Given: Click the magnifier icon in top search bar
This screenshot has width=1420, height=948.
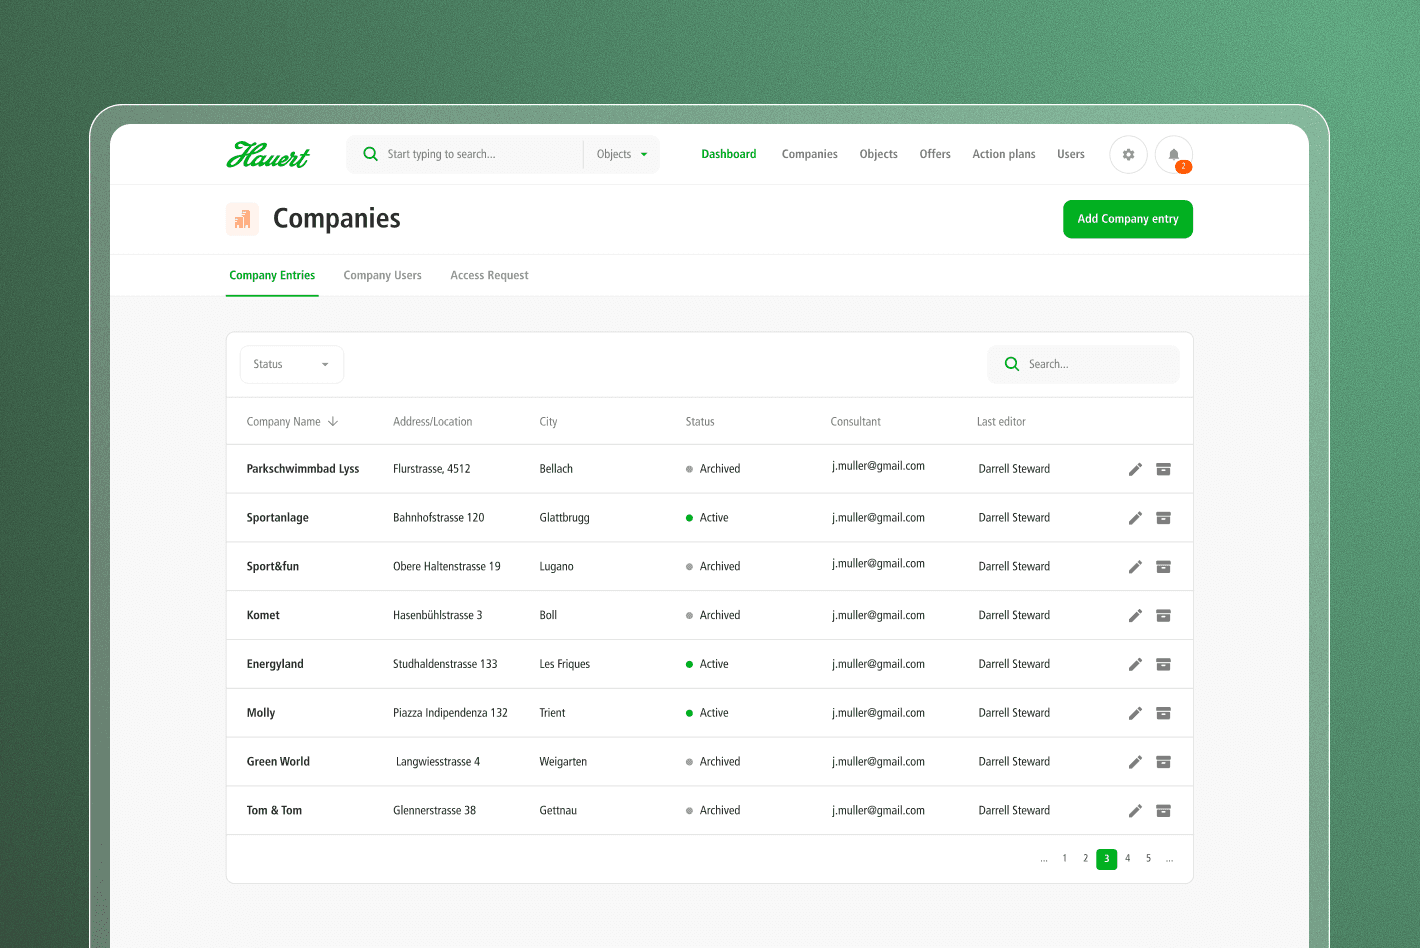Looking at the screenshot, I should [370, 154].
